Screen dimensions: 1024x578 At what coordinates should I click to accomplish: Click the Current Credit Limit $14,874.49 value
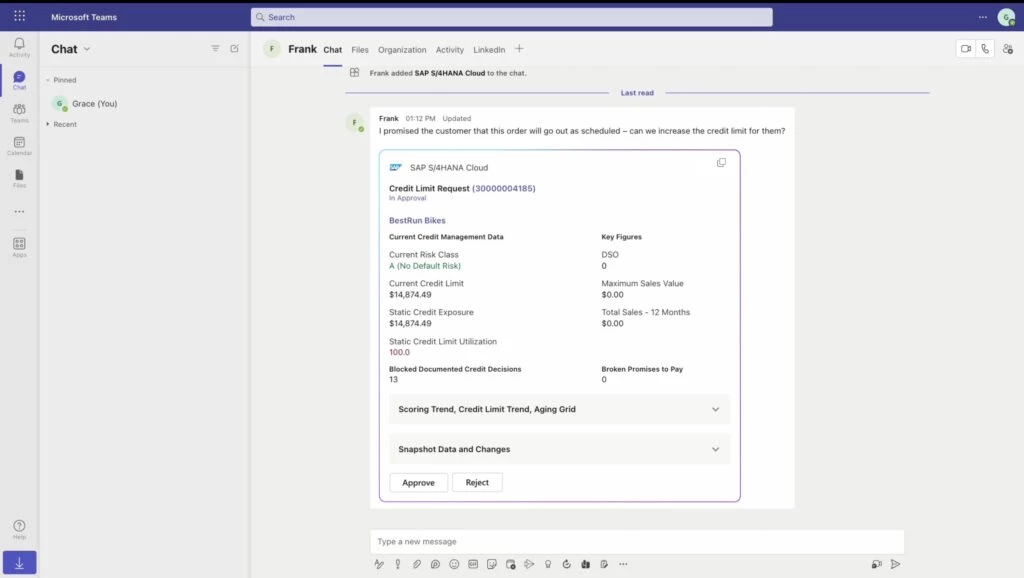tap(410, 295)
